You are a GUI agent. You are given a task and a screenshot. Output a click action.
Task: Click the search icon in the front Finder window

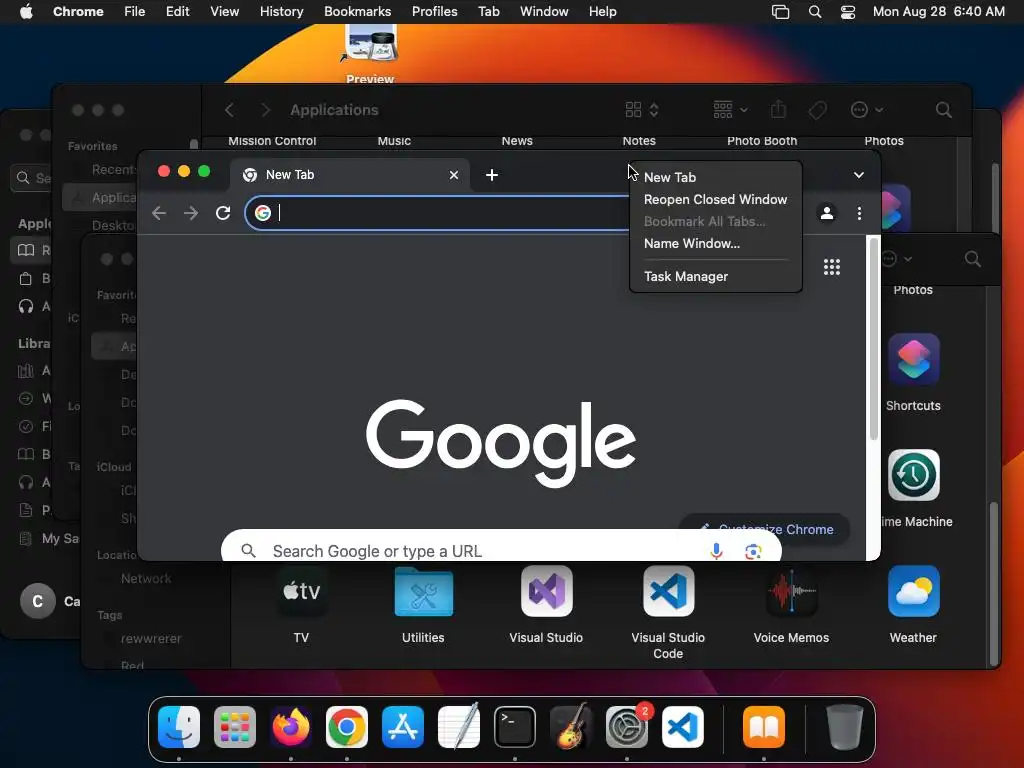972,259
